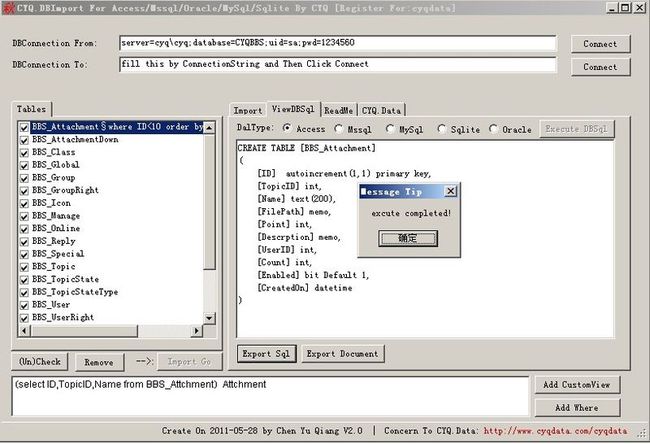Click inside the CREATE TABLE SQL text area
This screenshot has width=650, height=444.
(x=425, y=239)
